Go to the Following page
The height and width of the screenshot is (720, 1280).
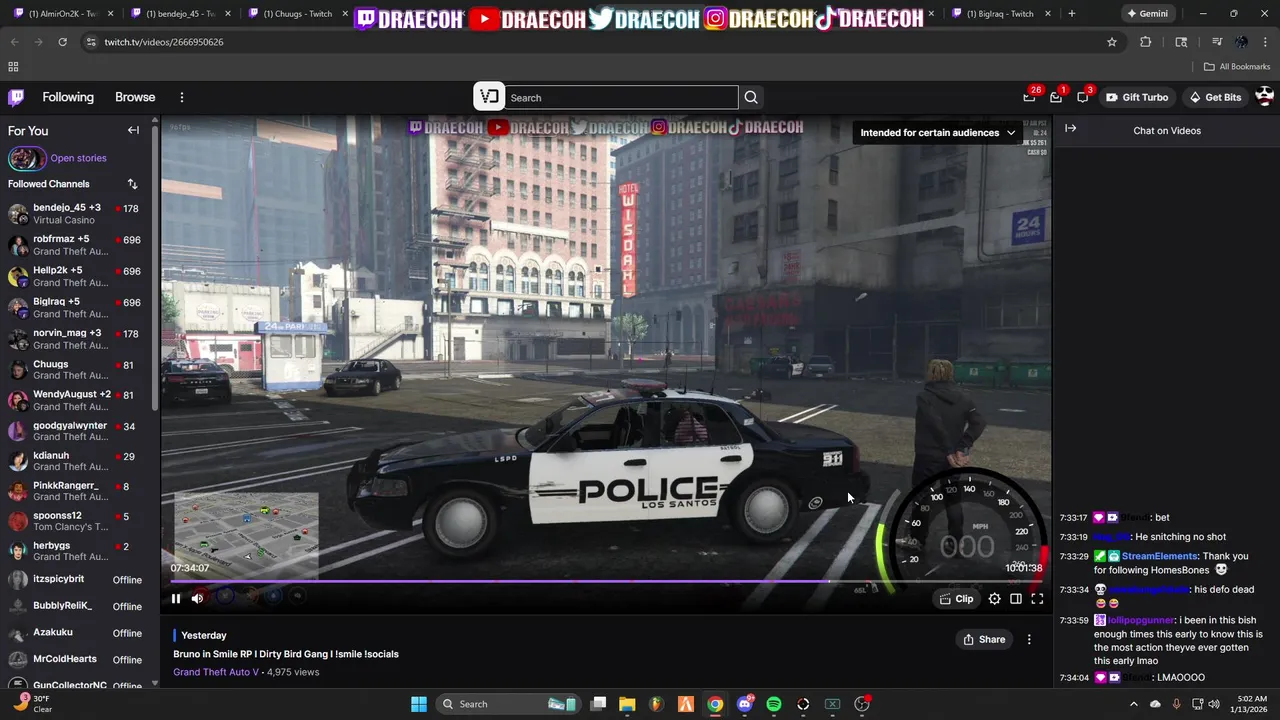pyautogui.click(x=68, y=97)
